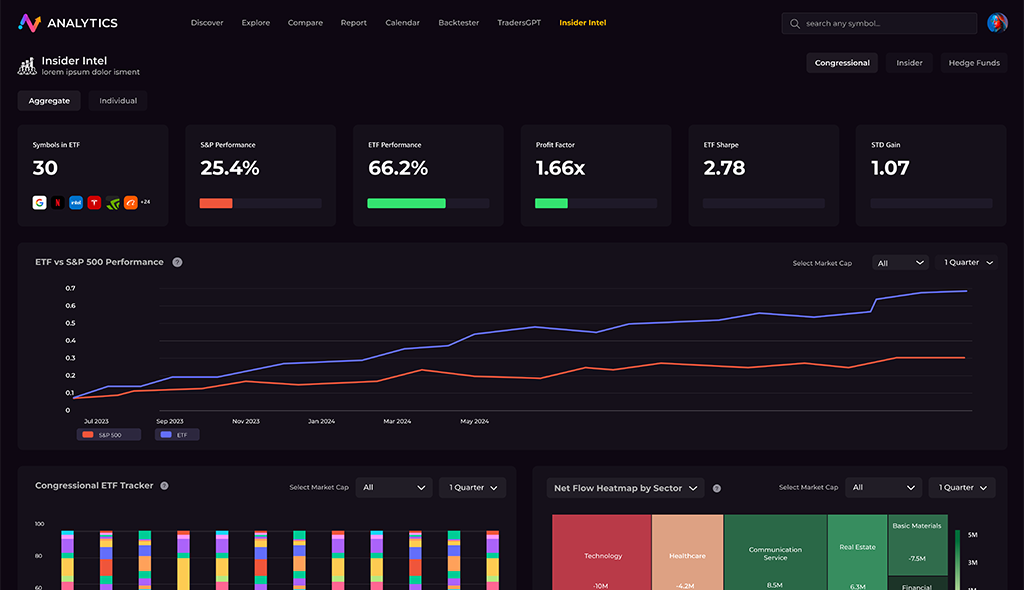
Task: Open performance chart Market Cap All dropdown
Action: tap(901, 263)
